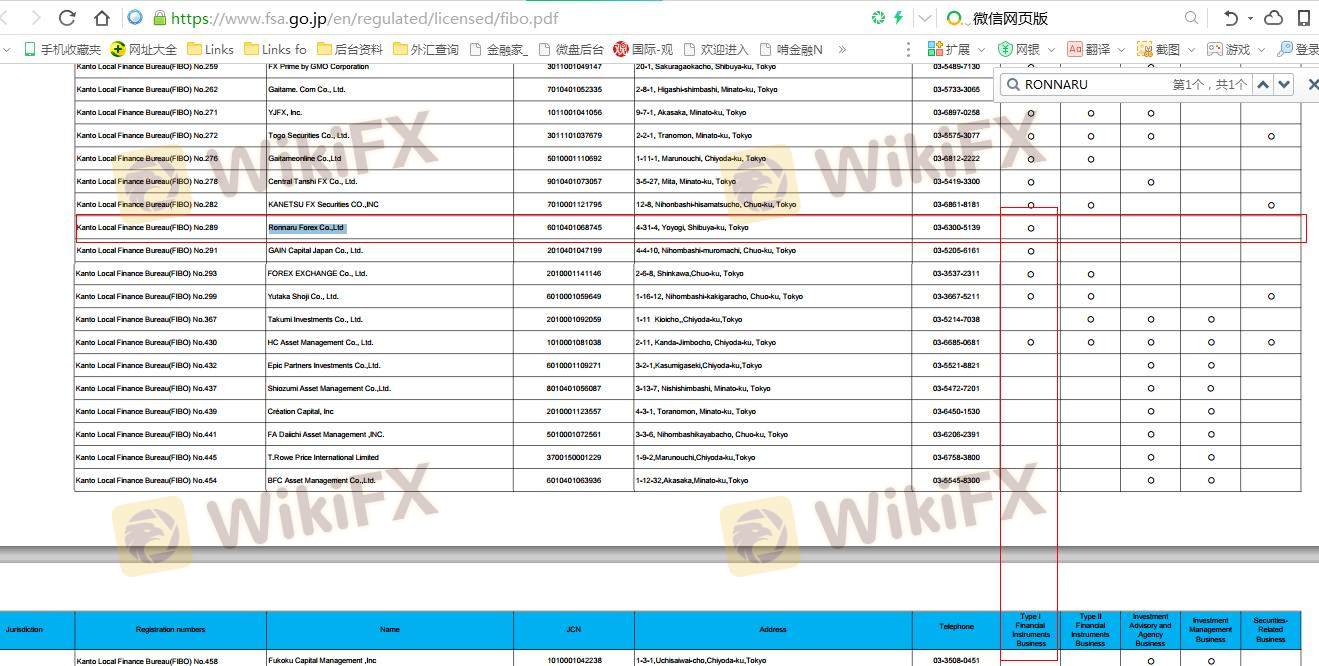Click the 手机收藏夹 mobile favorites icon

point(30,49)
